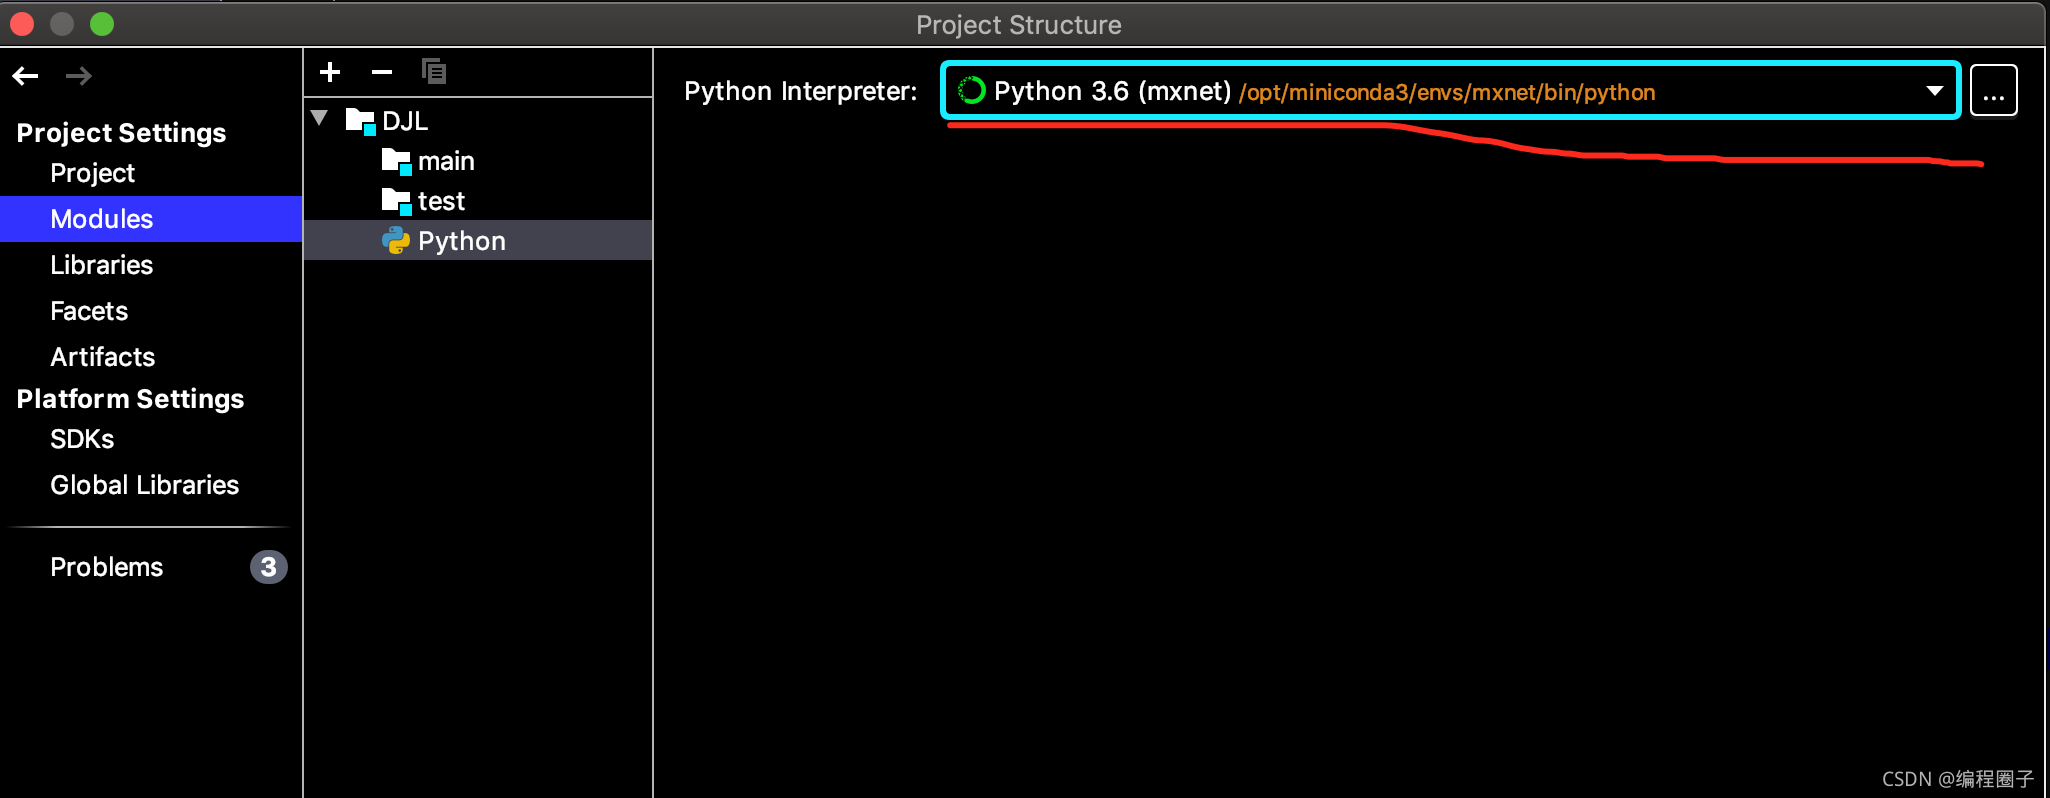Image resolution: width=2050 pixels, height=798 pixels.
Task: Select Modules in Project Settings
Action: click(151, 219)
